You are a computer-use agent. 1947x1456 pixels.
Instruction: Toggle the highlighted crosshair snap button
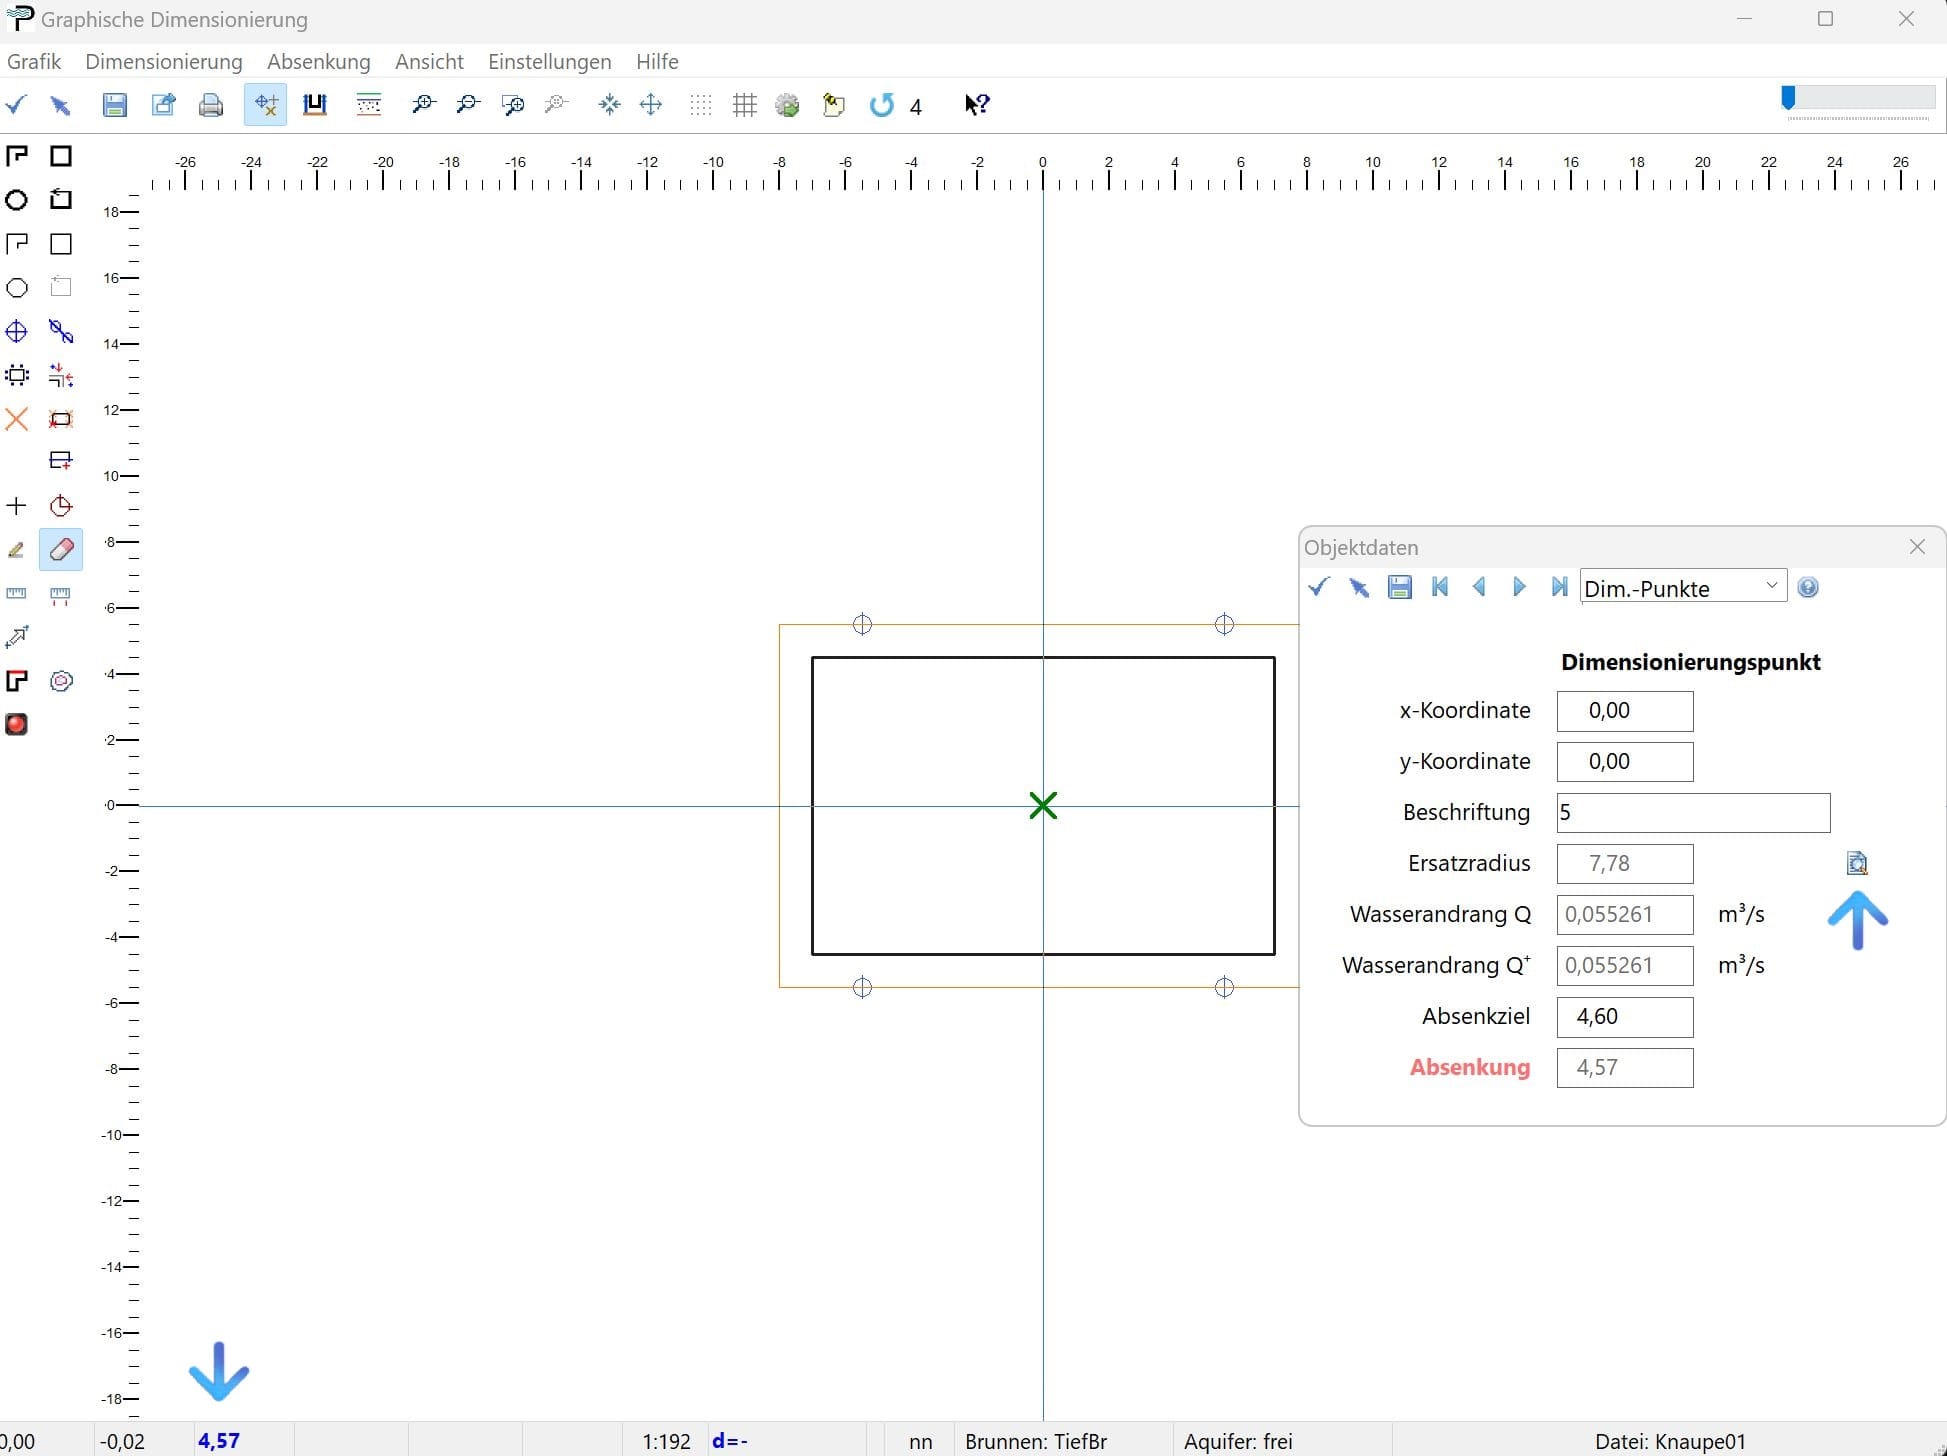(265, 105)
